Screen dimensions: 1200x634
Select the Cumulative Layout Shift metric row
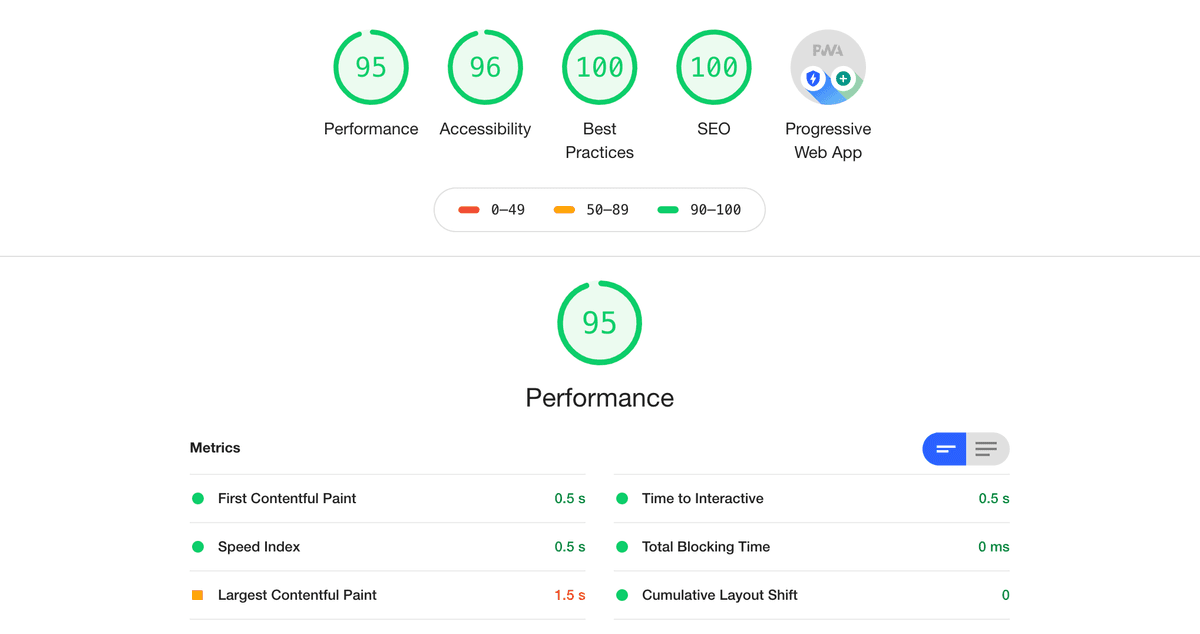(812, 595)
